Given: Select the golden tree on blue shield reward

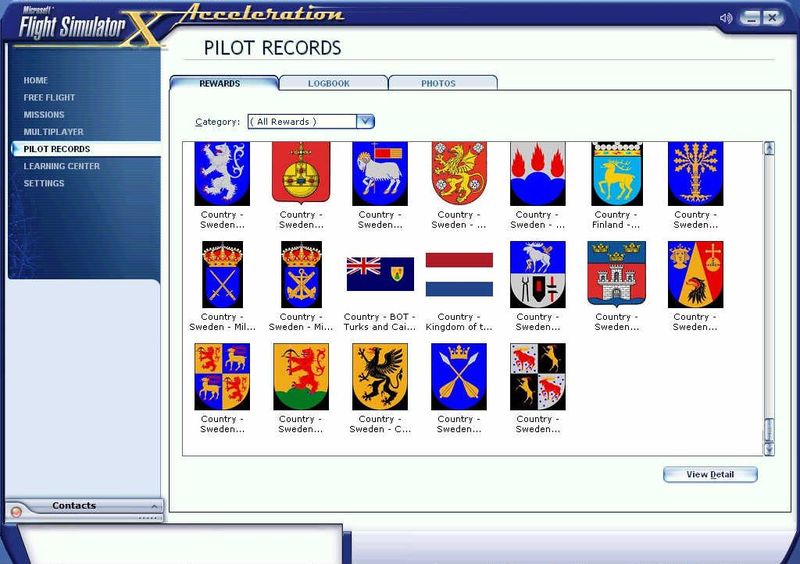Looking at the screenshot, I should pyautogui.click(x=695, y=174).
